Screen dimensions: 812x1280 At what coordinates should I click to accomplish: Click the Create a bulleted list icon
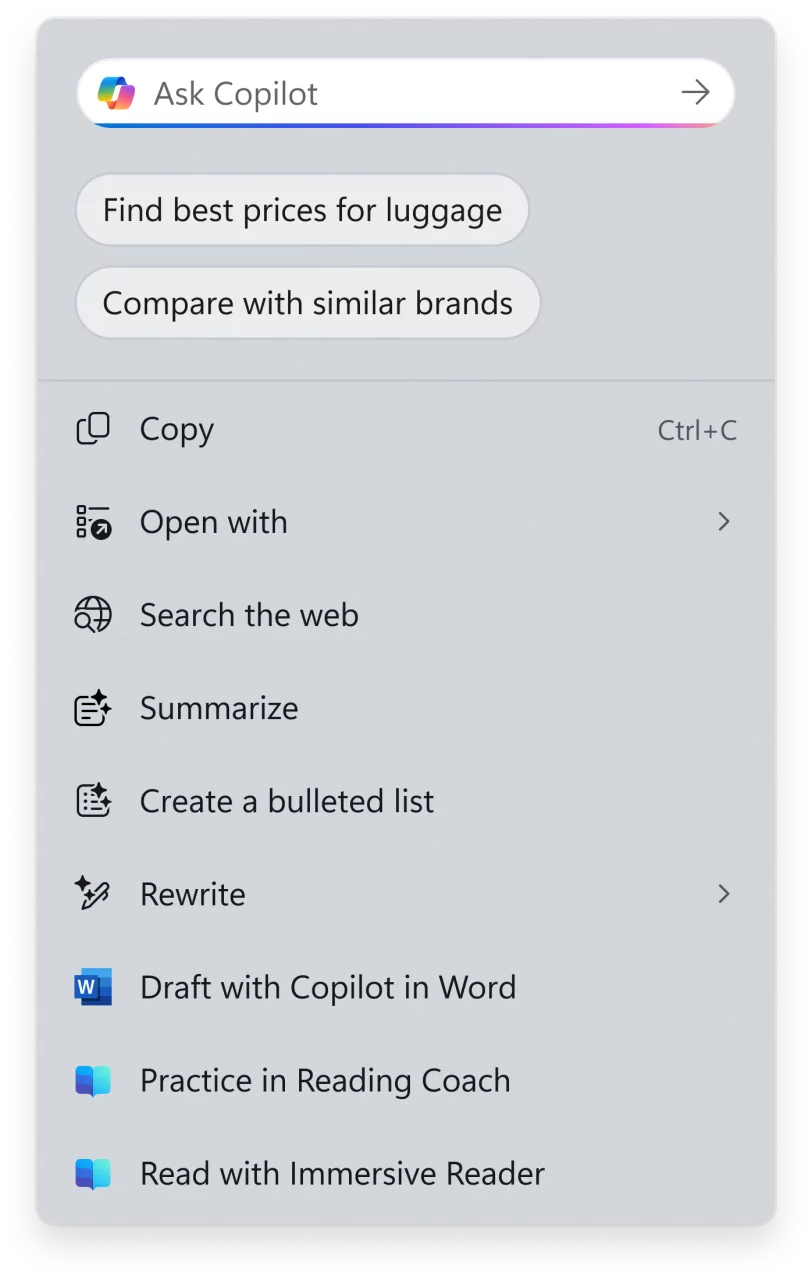tap(93, 801)
